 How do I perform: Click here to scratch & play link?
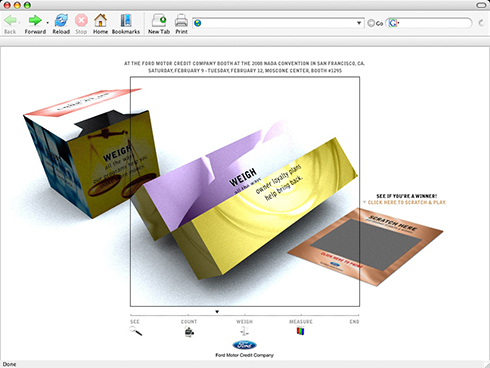click(x=407, y=202)
